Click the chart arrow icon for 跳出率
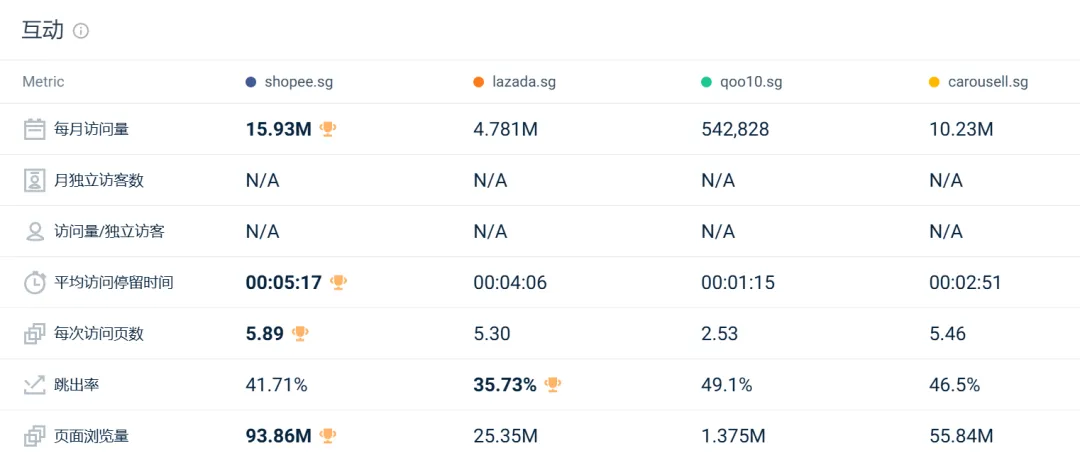 [34, 384]
